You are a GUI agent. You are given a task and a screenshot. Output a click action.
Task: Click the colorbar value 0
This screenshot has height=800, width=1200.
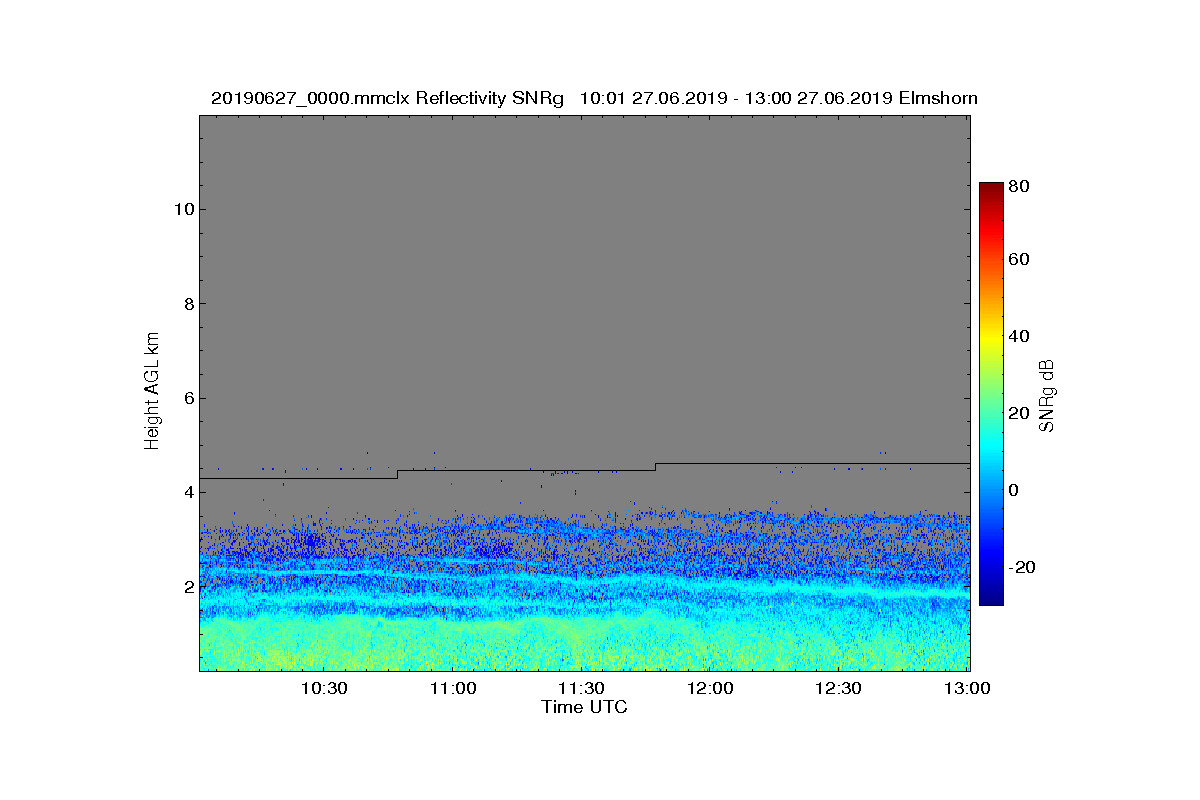[x=1015, y=490]
